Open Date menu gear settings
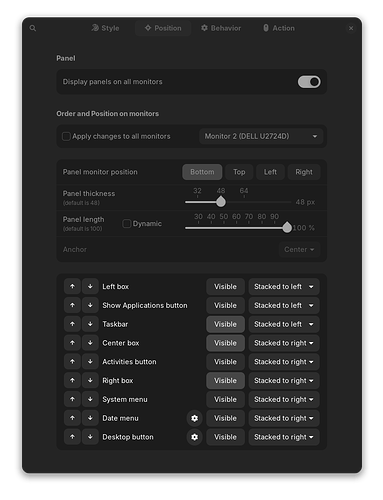 195,418
